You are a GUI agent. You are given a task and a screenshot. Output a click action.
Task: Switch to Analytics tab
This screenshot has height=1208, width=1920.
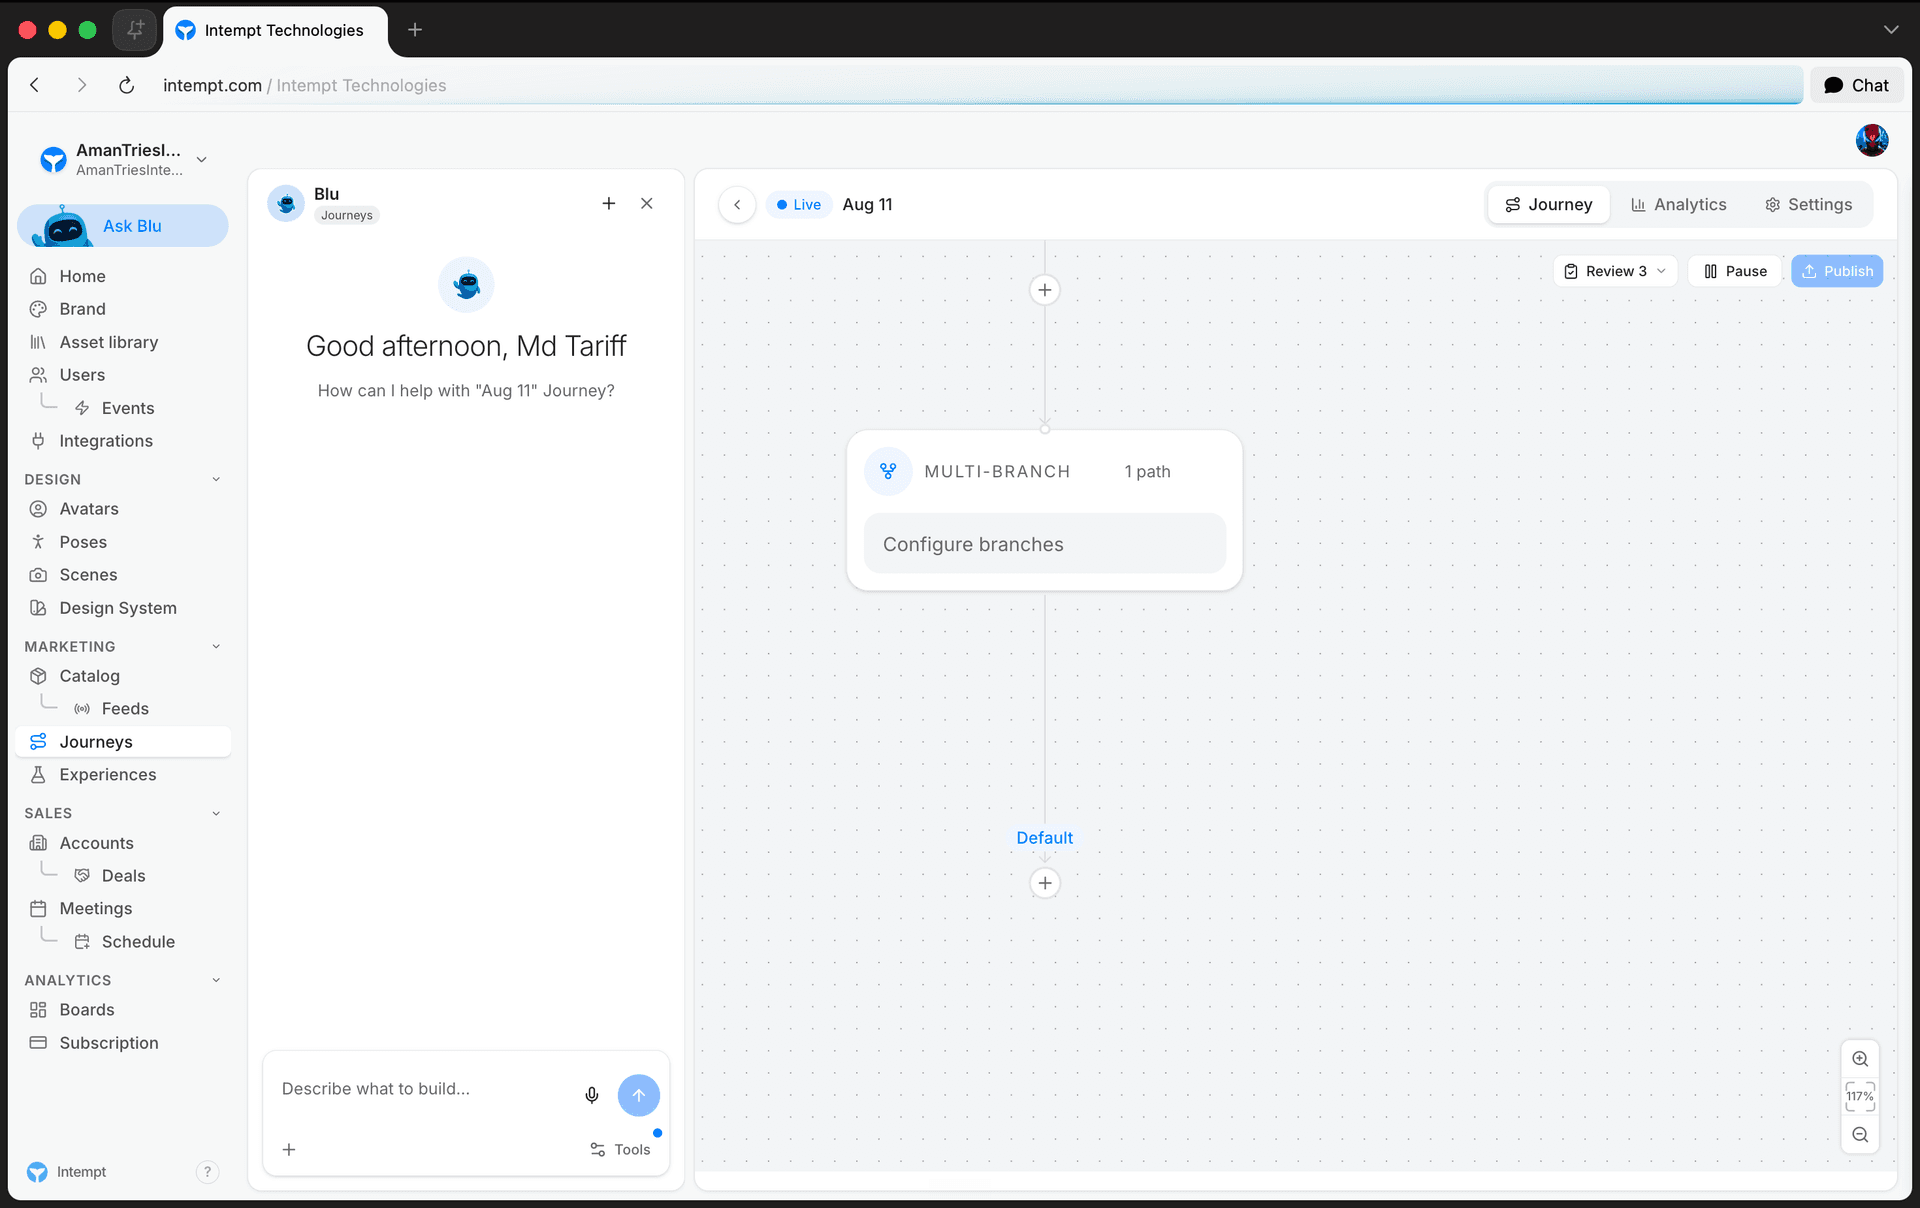pyautogui.click(x=1678, y=204)
